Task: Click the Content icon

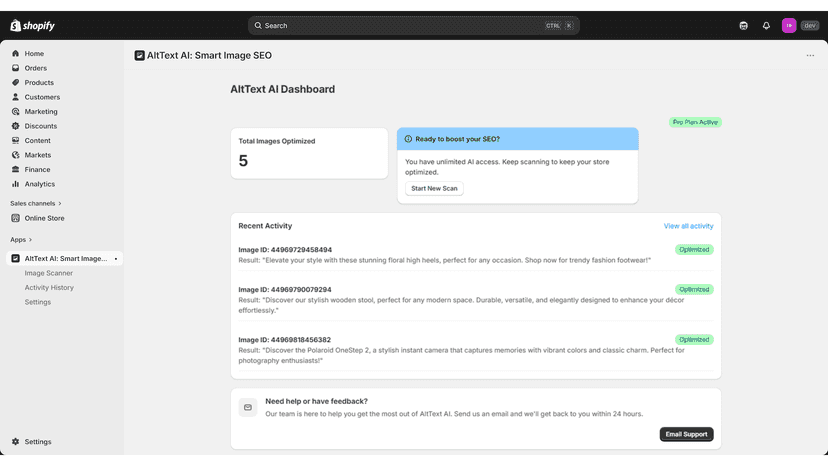Action: point(15,141)
